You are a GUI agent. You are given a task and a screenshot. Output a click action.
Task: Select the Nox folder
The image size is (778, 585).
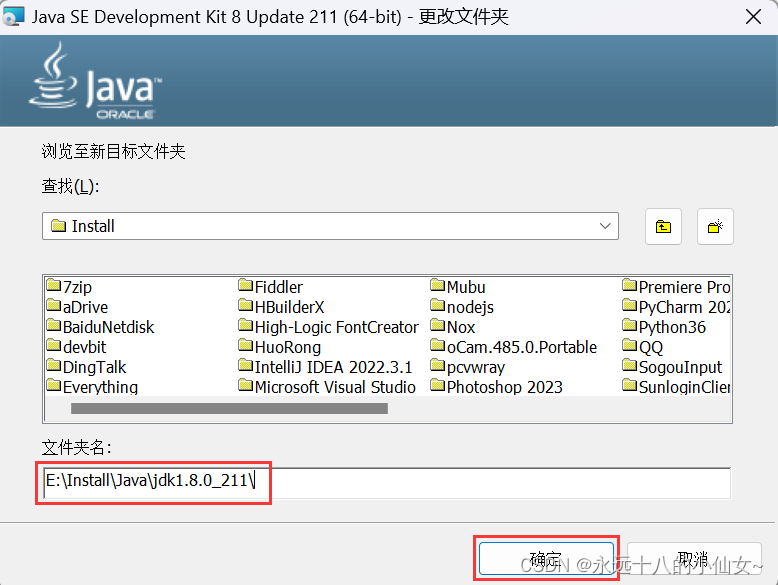(x=453, y=327)
